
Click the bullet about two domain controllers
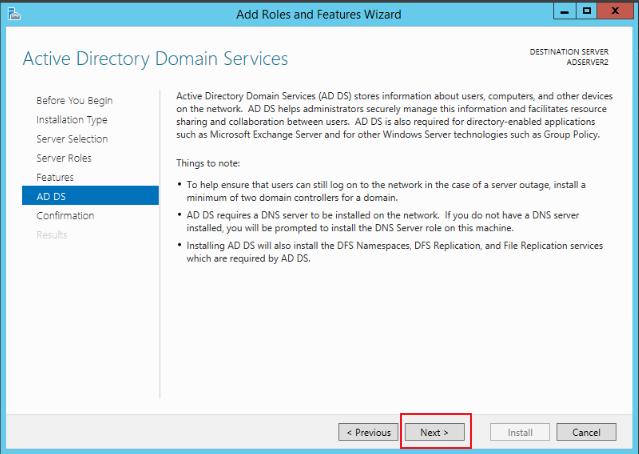click(x=386, y=191)
